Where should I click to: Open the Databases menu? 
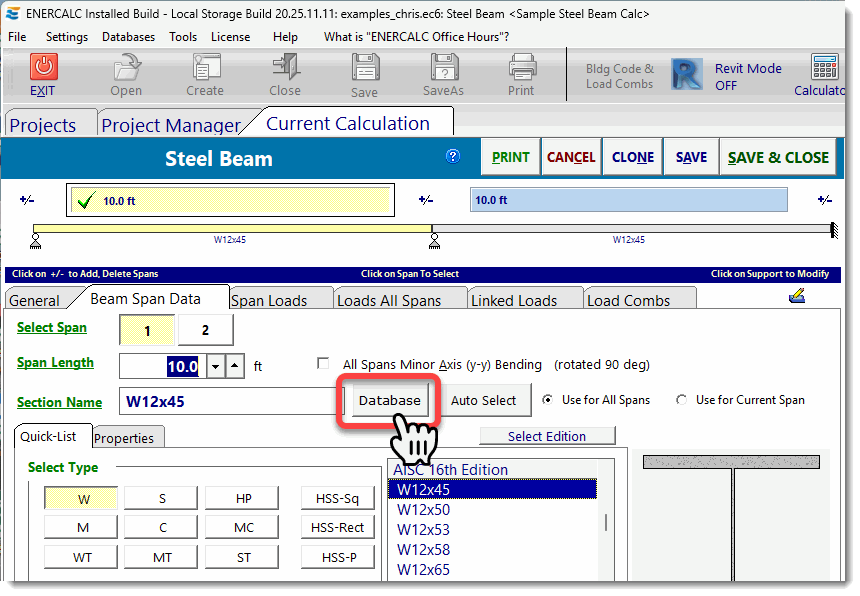128,36
